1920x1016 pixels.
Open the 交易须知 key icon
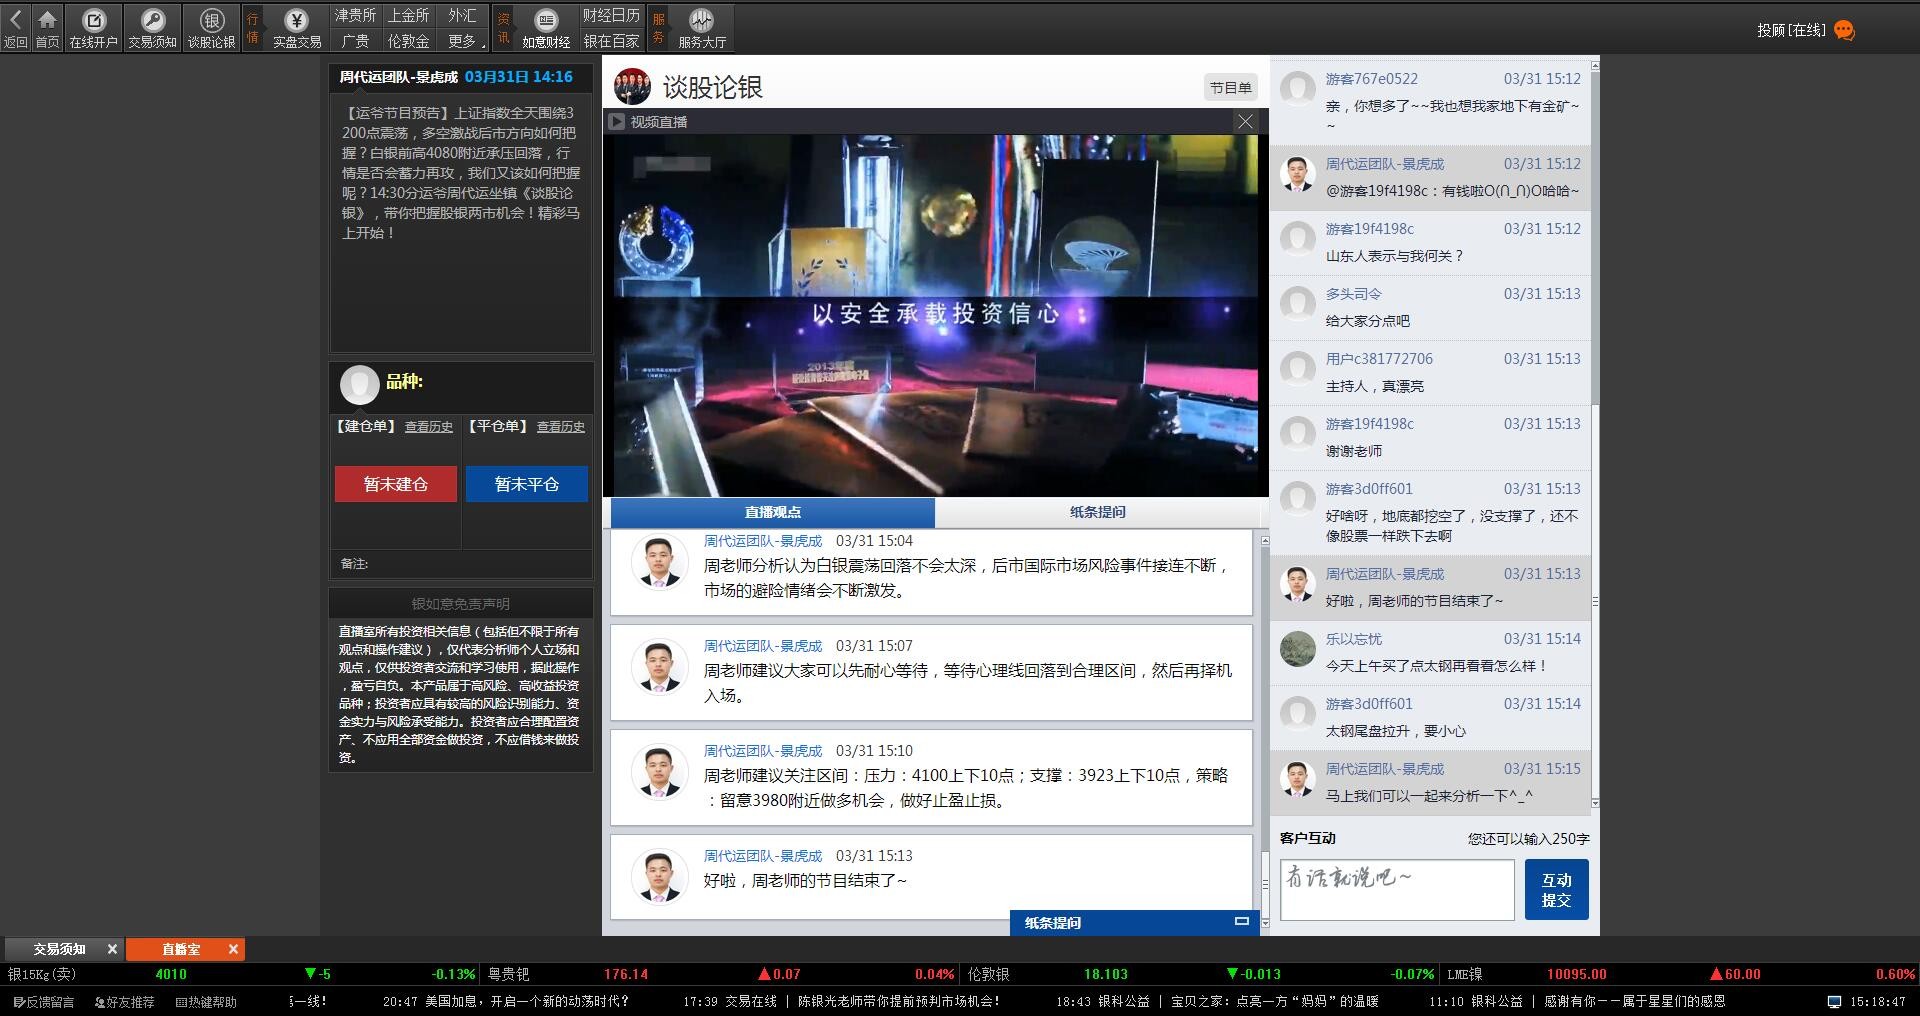coord(152,28)
